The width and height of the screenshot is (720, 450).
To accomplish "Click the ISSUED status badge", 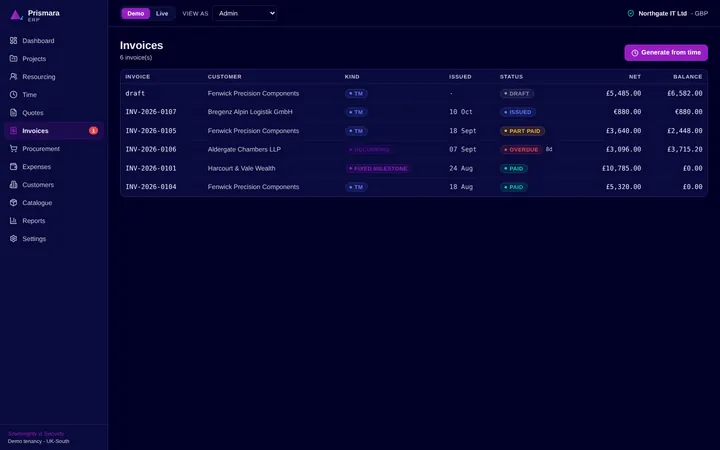I will click(x=518, y=112).
